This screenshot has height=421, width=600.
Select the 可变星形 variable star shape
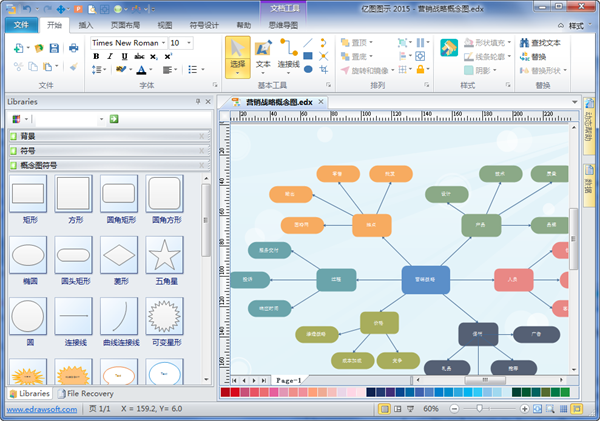pos(163,317)
